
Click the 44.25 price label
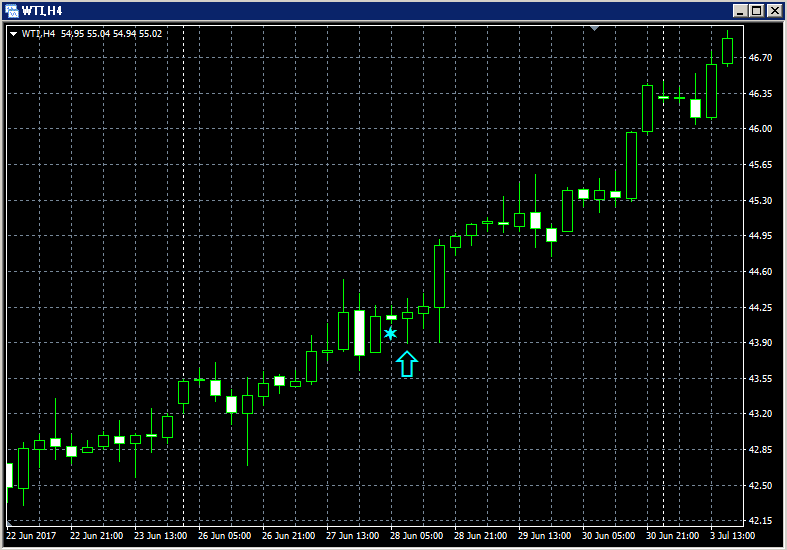(760, 307)
